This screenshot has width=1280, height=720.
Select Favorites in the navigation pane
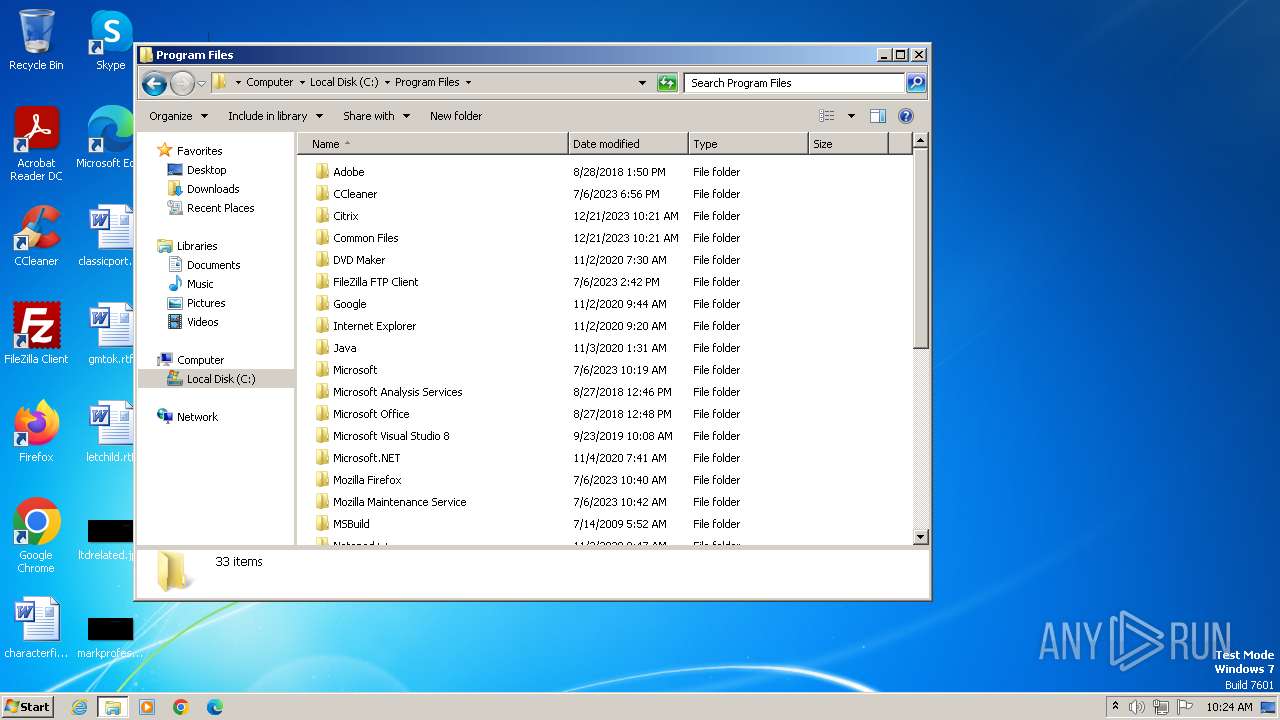[199, 151]
